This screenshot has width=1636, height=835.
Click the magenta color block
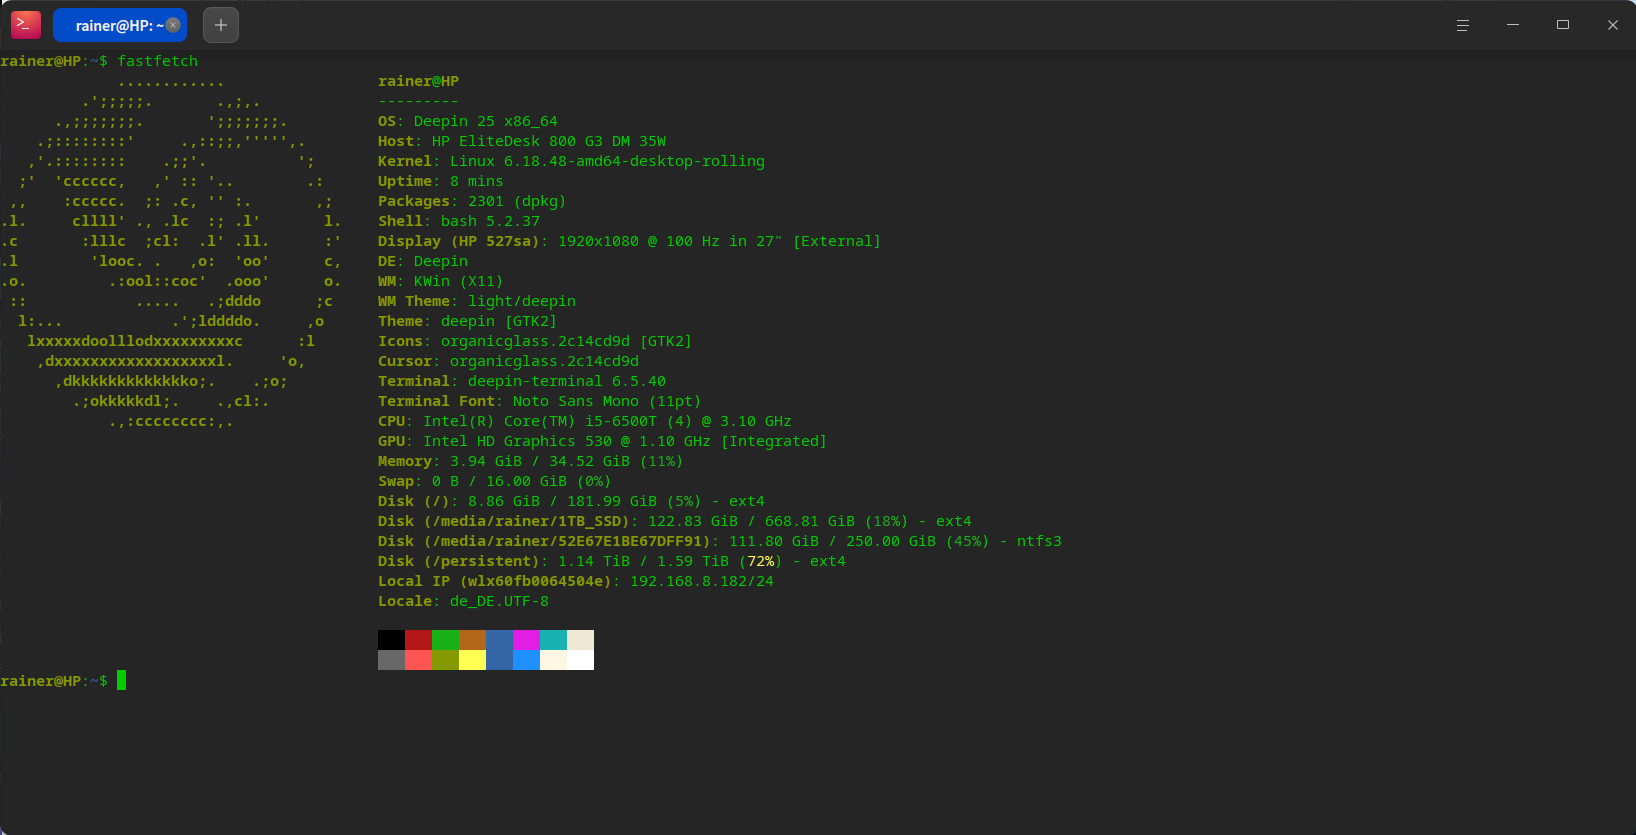click(526, 640)
